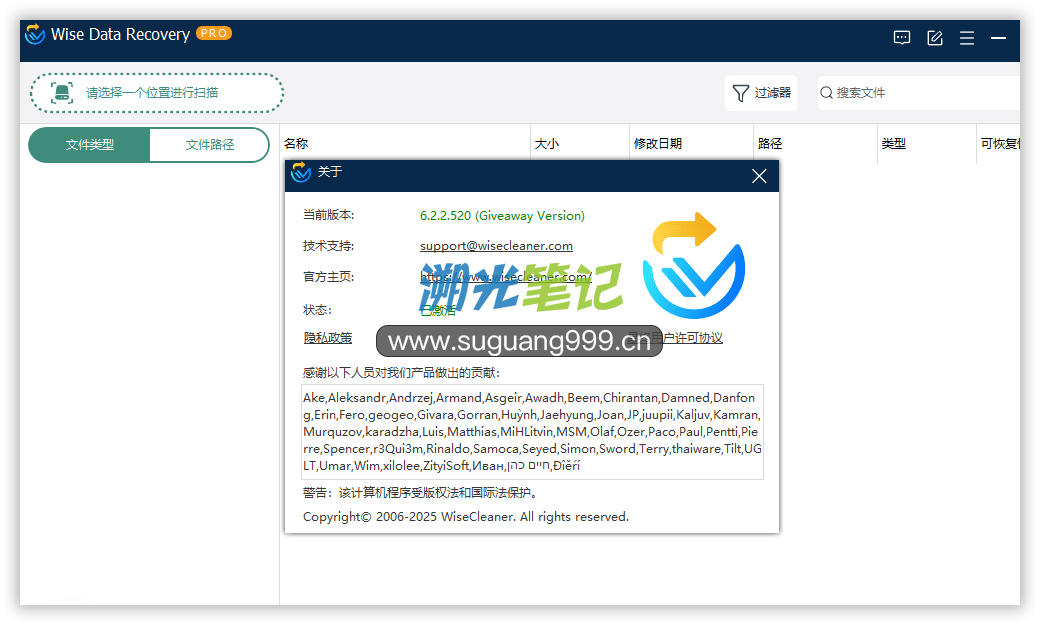
Task: Click inside the 搜索文件 search field
Action: tap(920, 93)
